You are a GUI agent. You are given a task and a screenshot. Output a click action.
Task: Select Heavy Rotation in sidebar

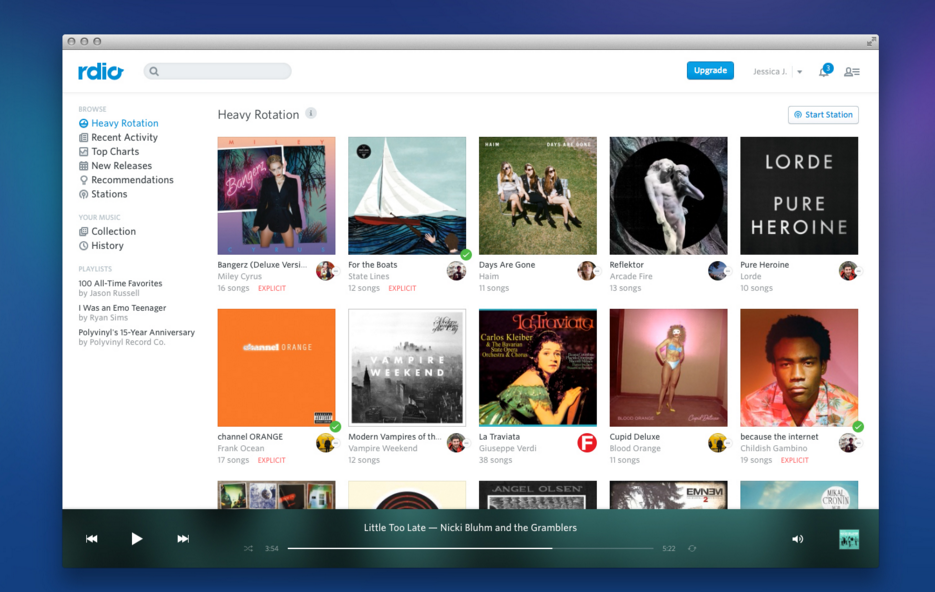(119, 123)
